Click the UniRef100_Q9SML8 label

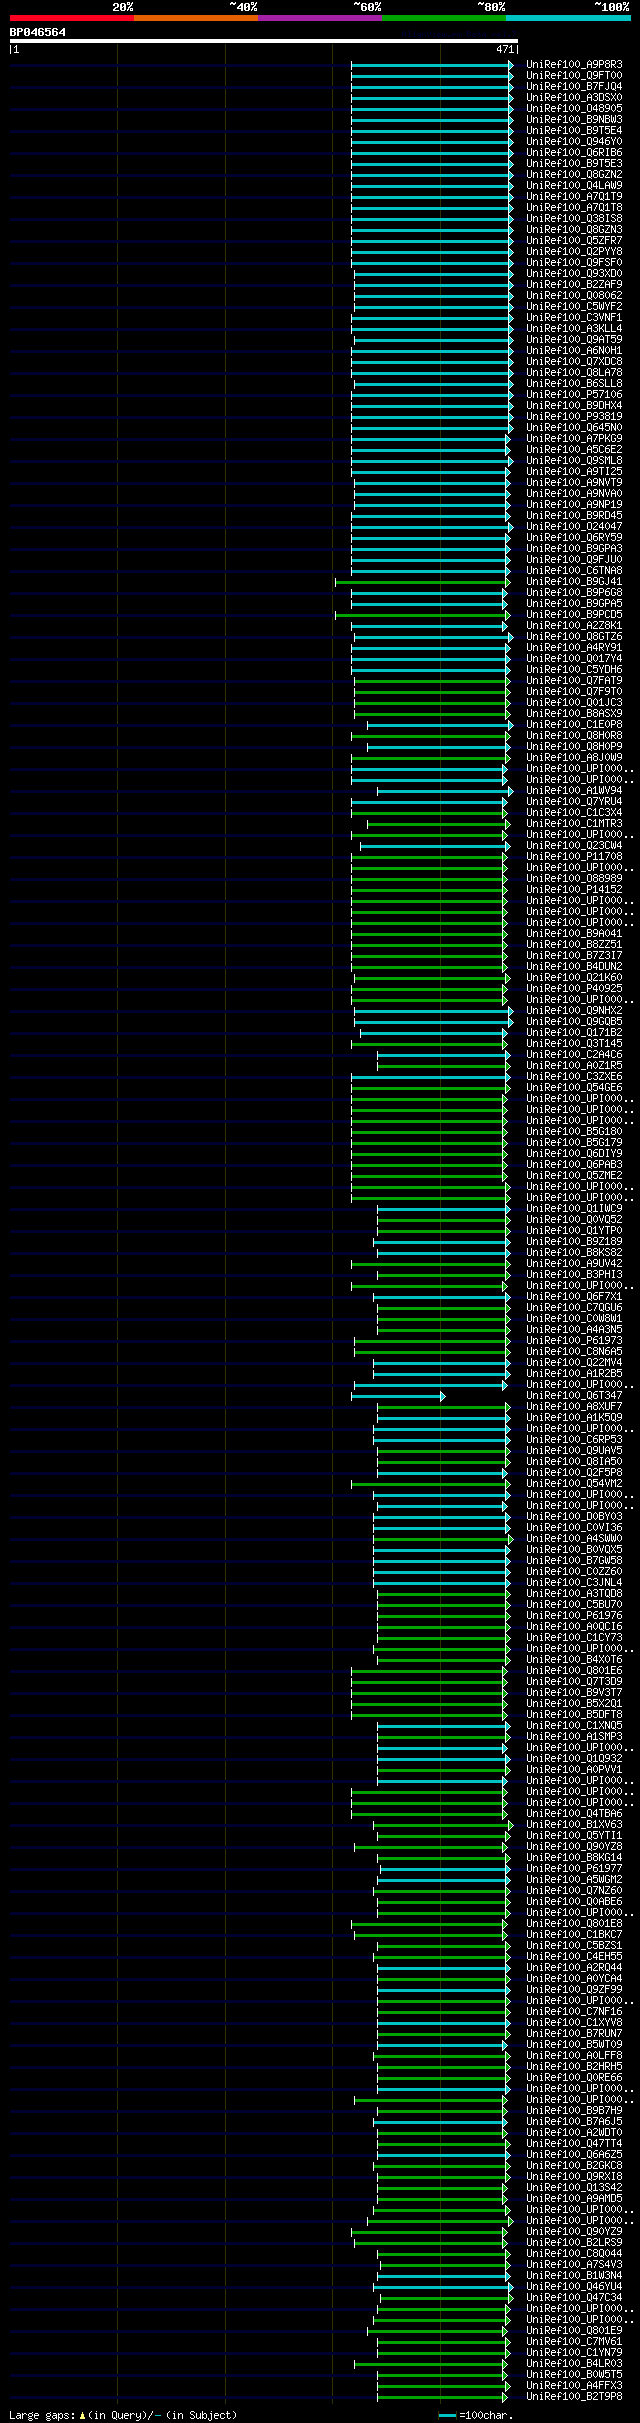pos(574,461)
